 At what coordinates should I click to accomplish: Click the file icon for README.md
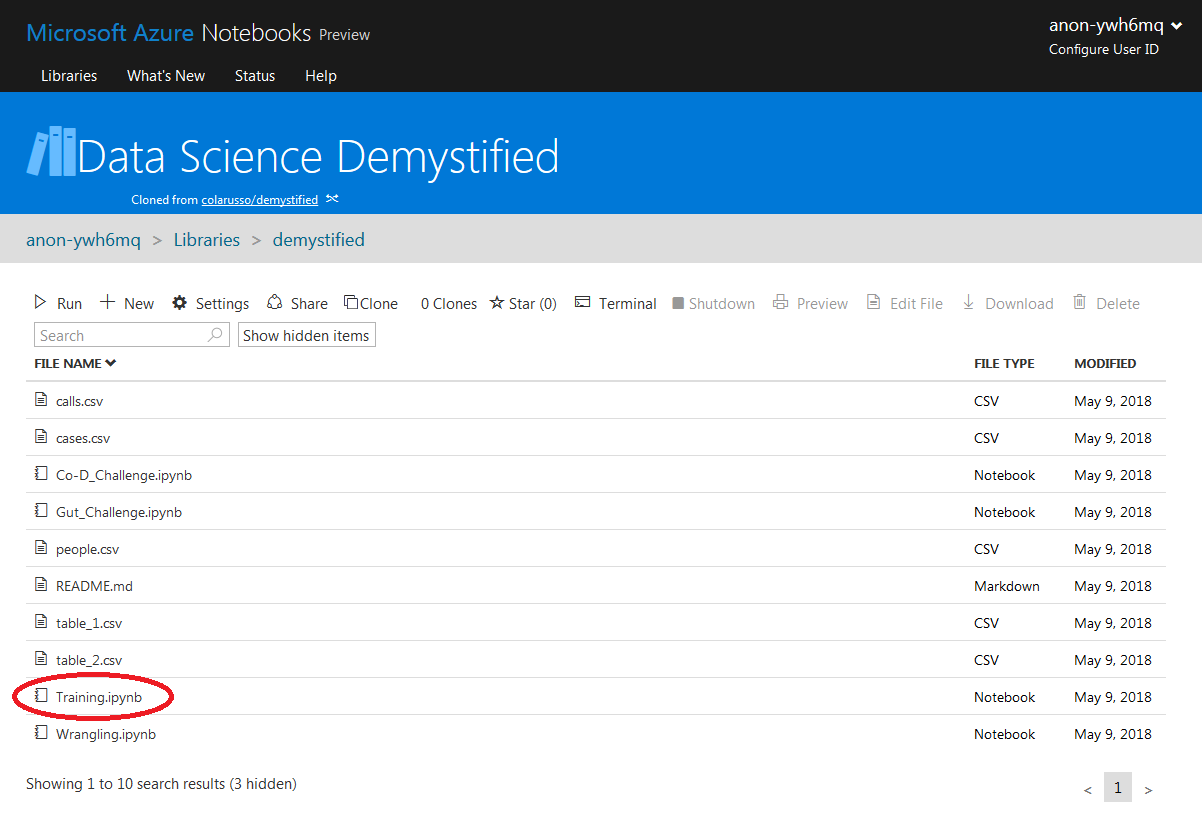tap(41, 585)
